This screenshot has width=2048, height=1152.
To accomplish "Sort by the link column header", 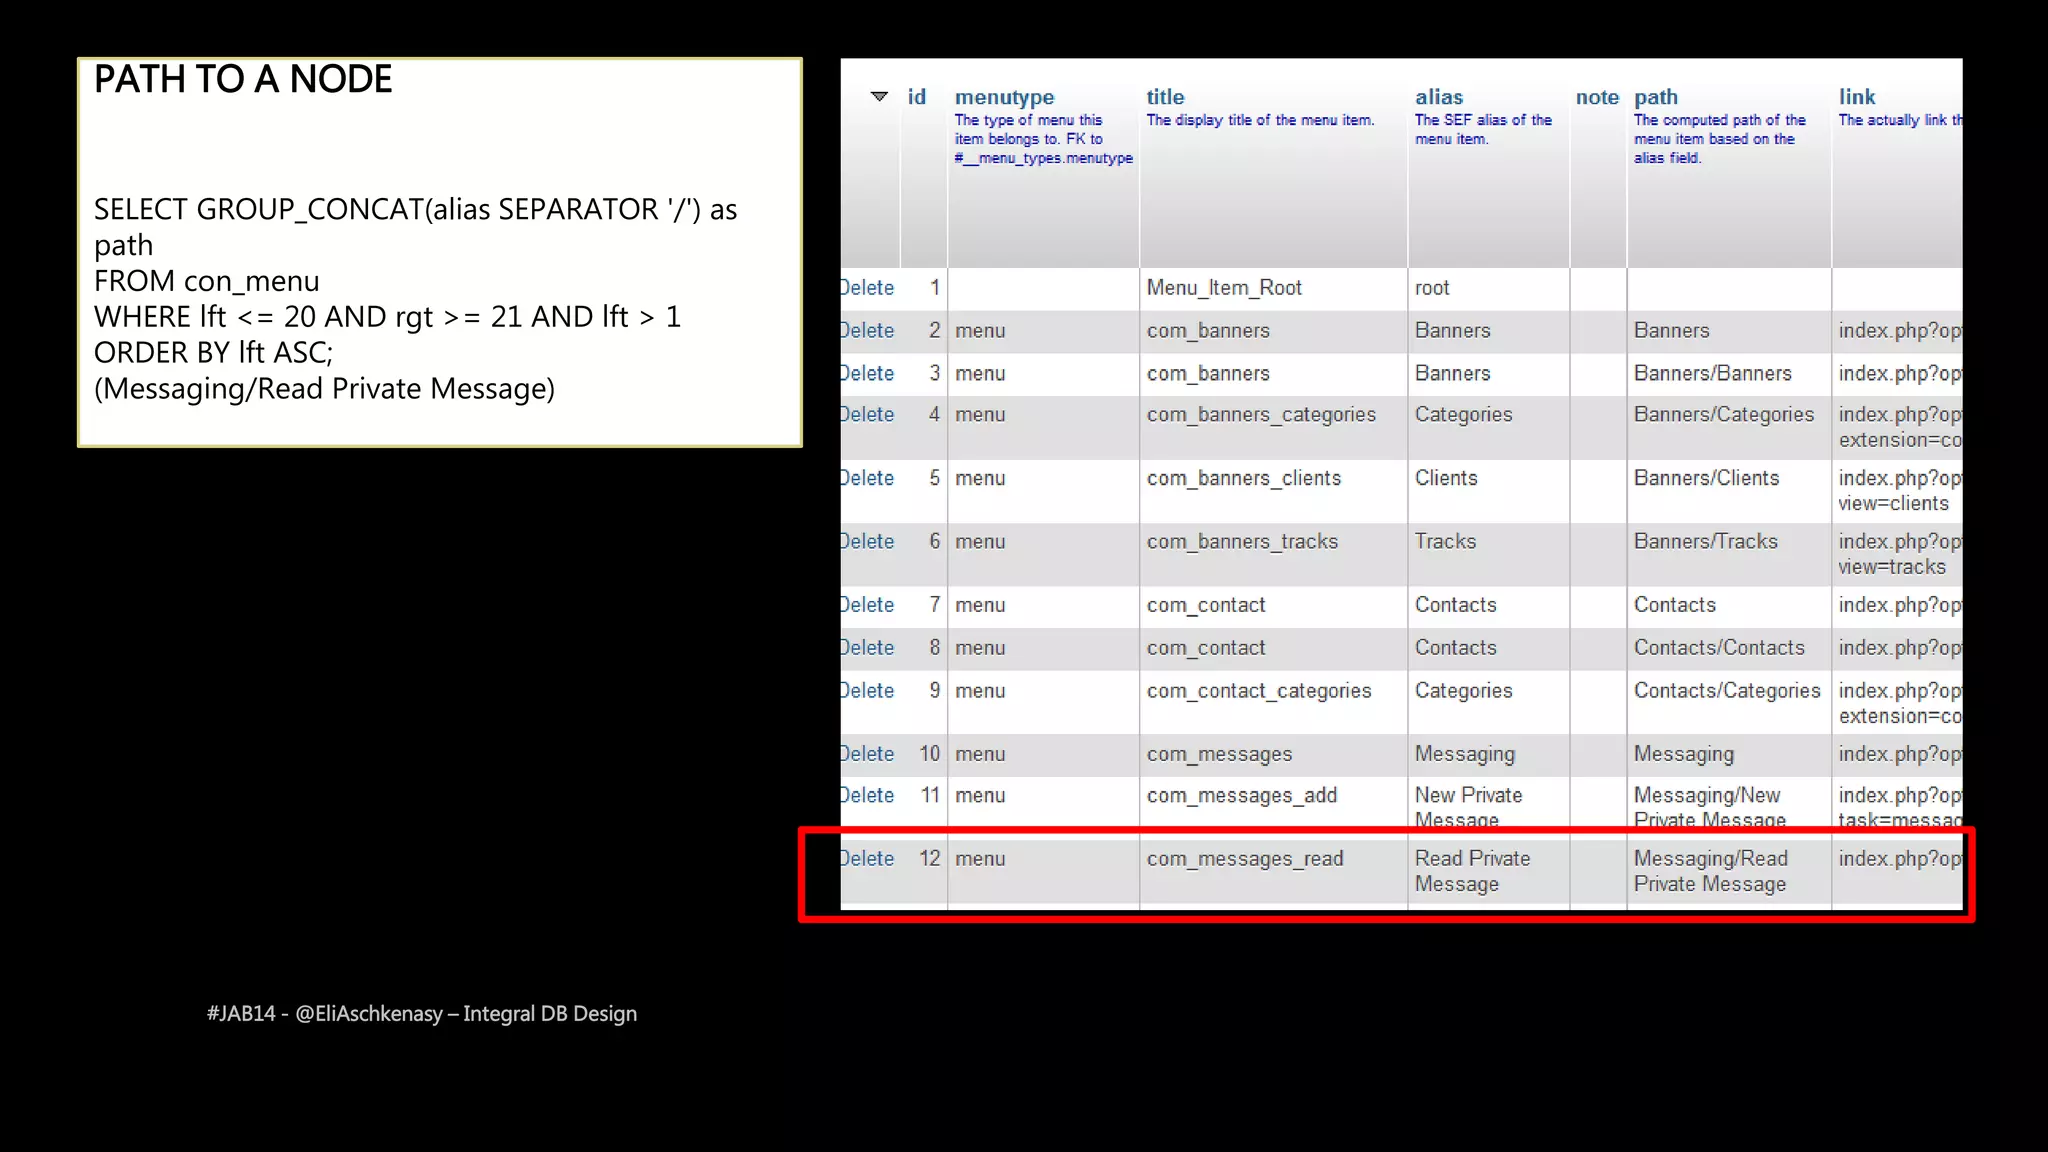I will click(x=1857, y=97).
